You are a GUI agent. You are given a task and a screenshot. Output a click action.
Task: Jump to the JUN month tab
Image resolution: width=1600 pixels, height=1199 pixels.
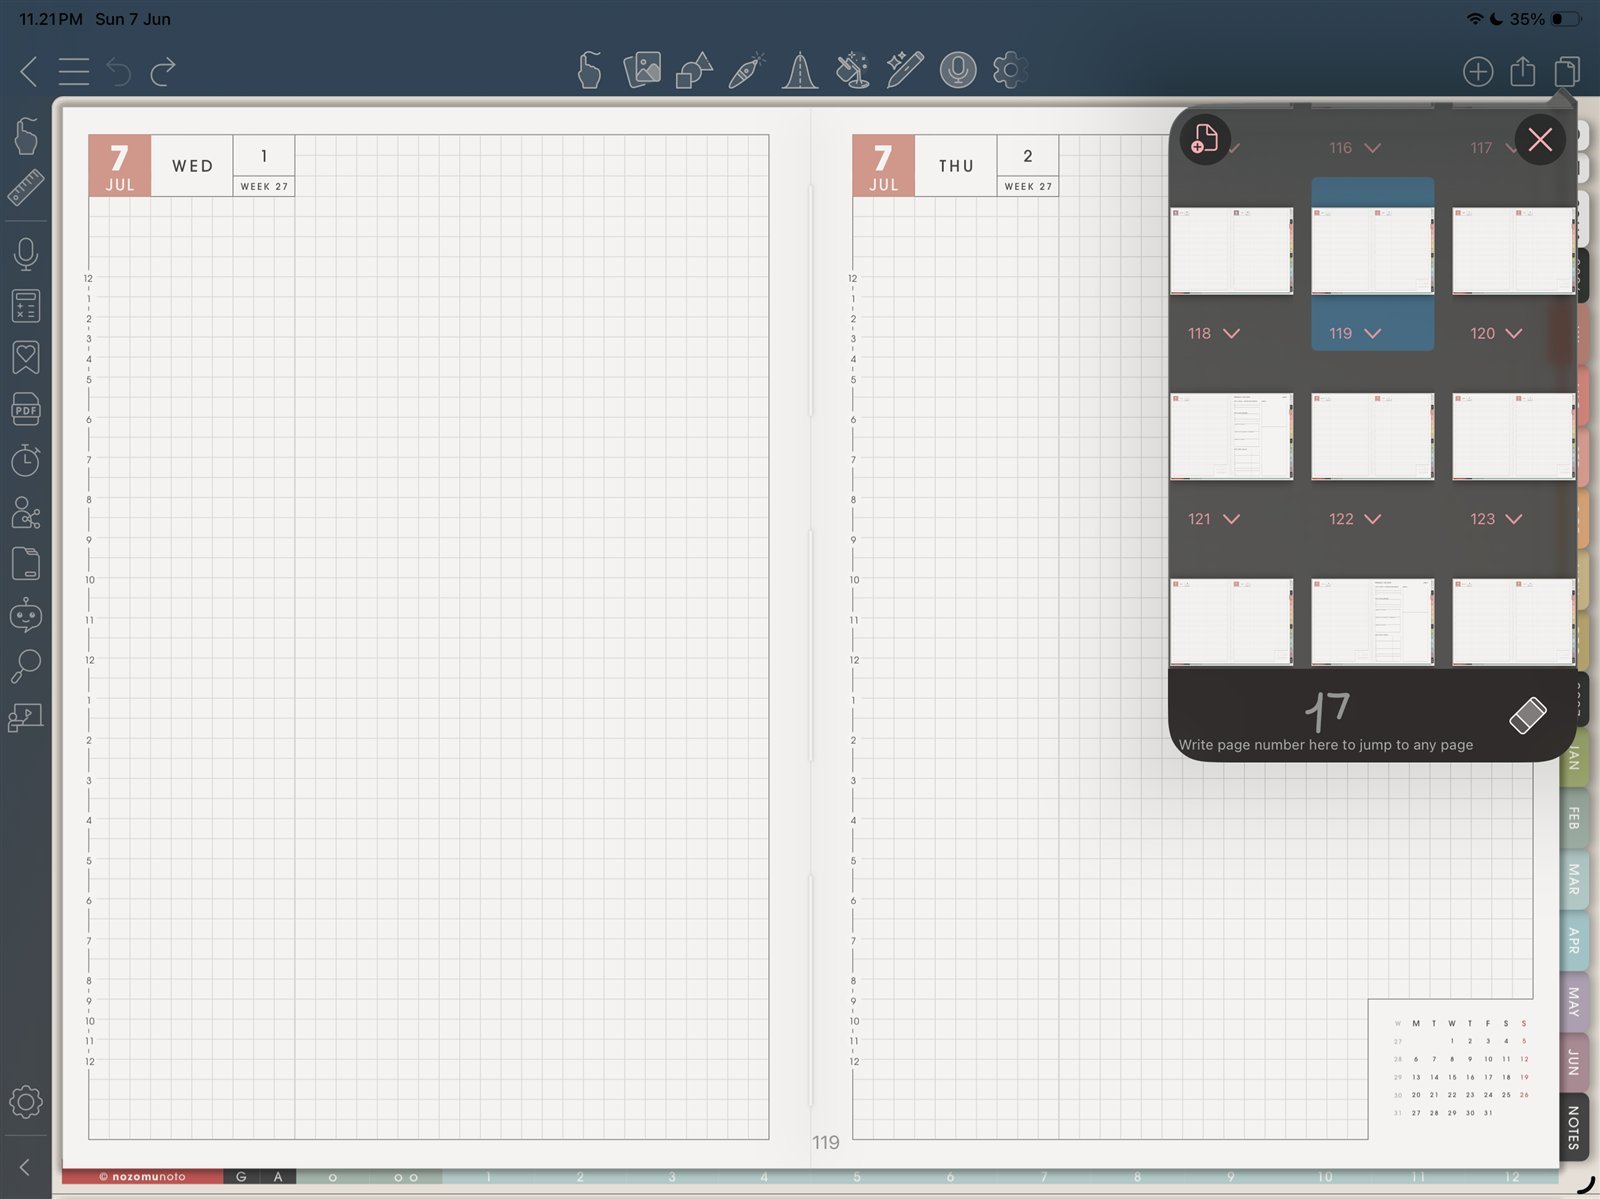click(1573, 1062)
